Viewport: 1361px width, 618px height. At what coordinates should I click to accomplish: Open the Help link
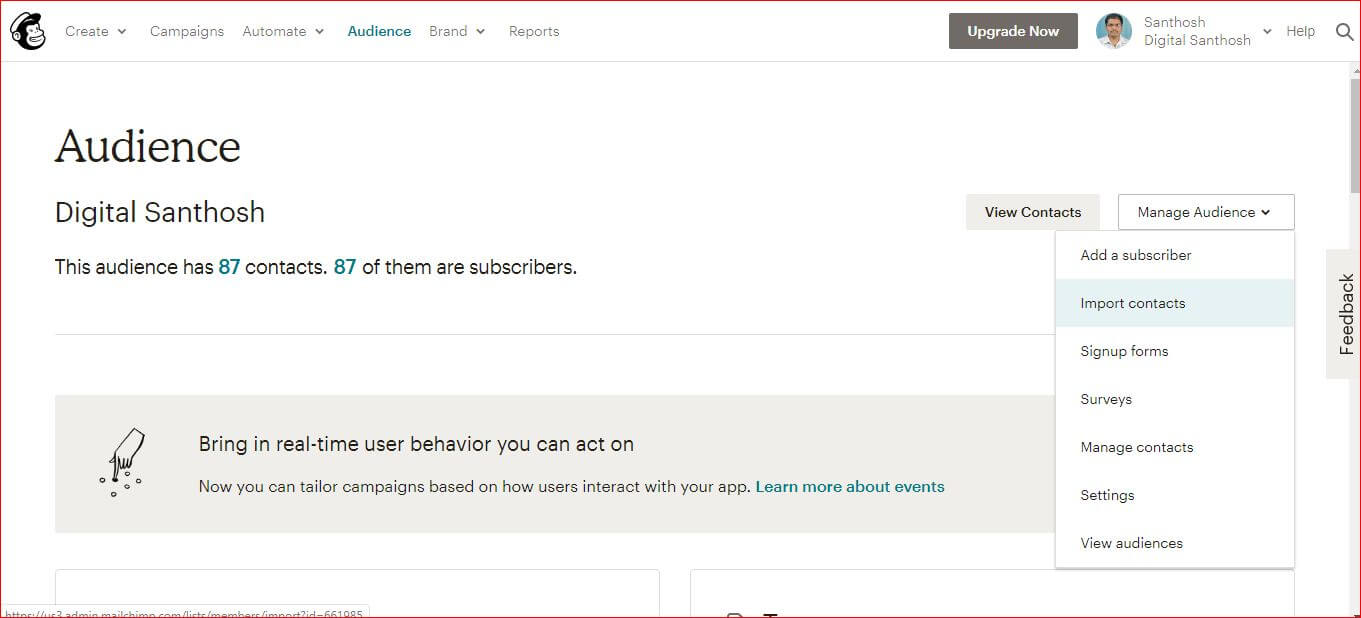pyautogui.click(x=1300, y=31)
